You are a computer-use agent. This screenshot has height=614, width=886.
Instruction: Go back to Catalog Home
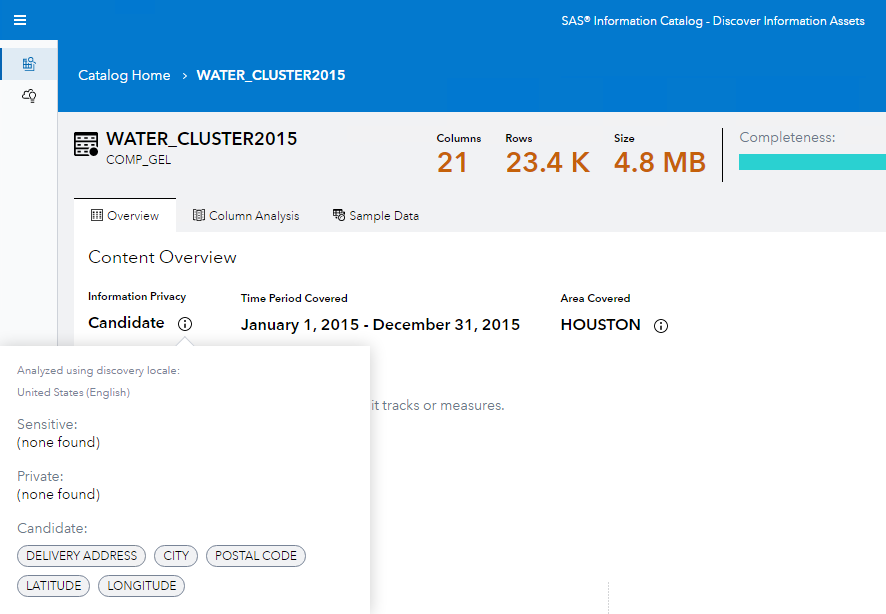124,76
